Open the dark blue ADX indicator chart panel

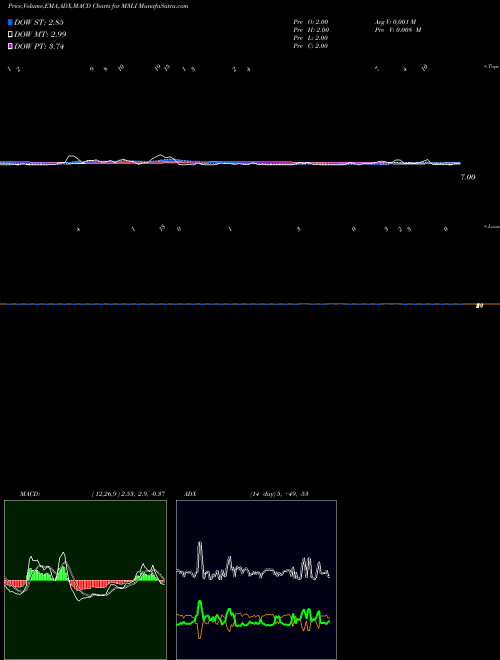(256, 580)
